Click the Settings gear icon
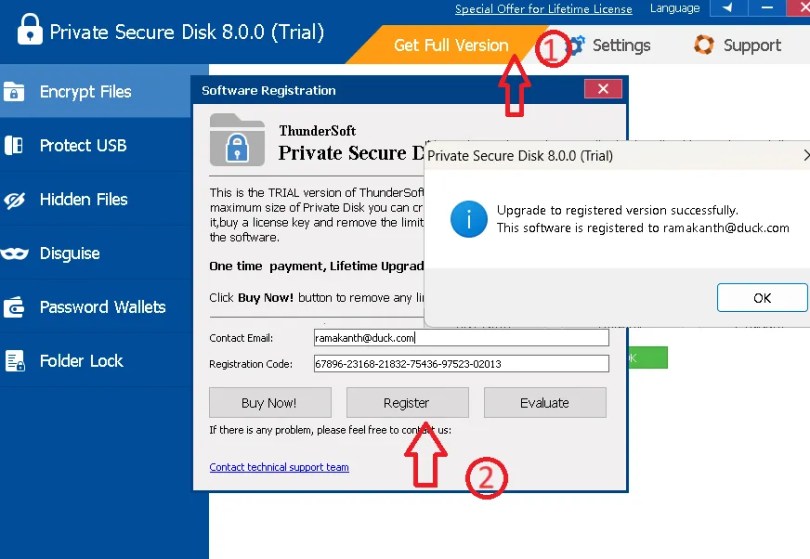This screenshot has width=810, height=559. (x=576, y=45)
